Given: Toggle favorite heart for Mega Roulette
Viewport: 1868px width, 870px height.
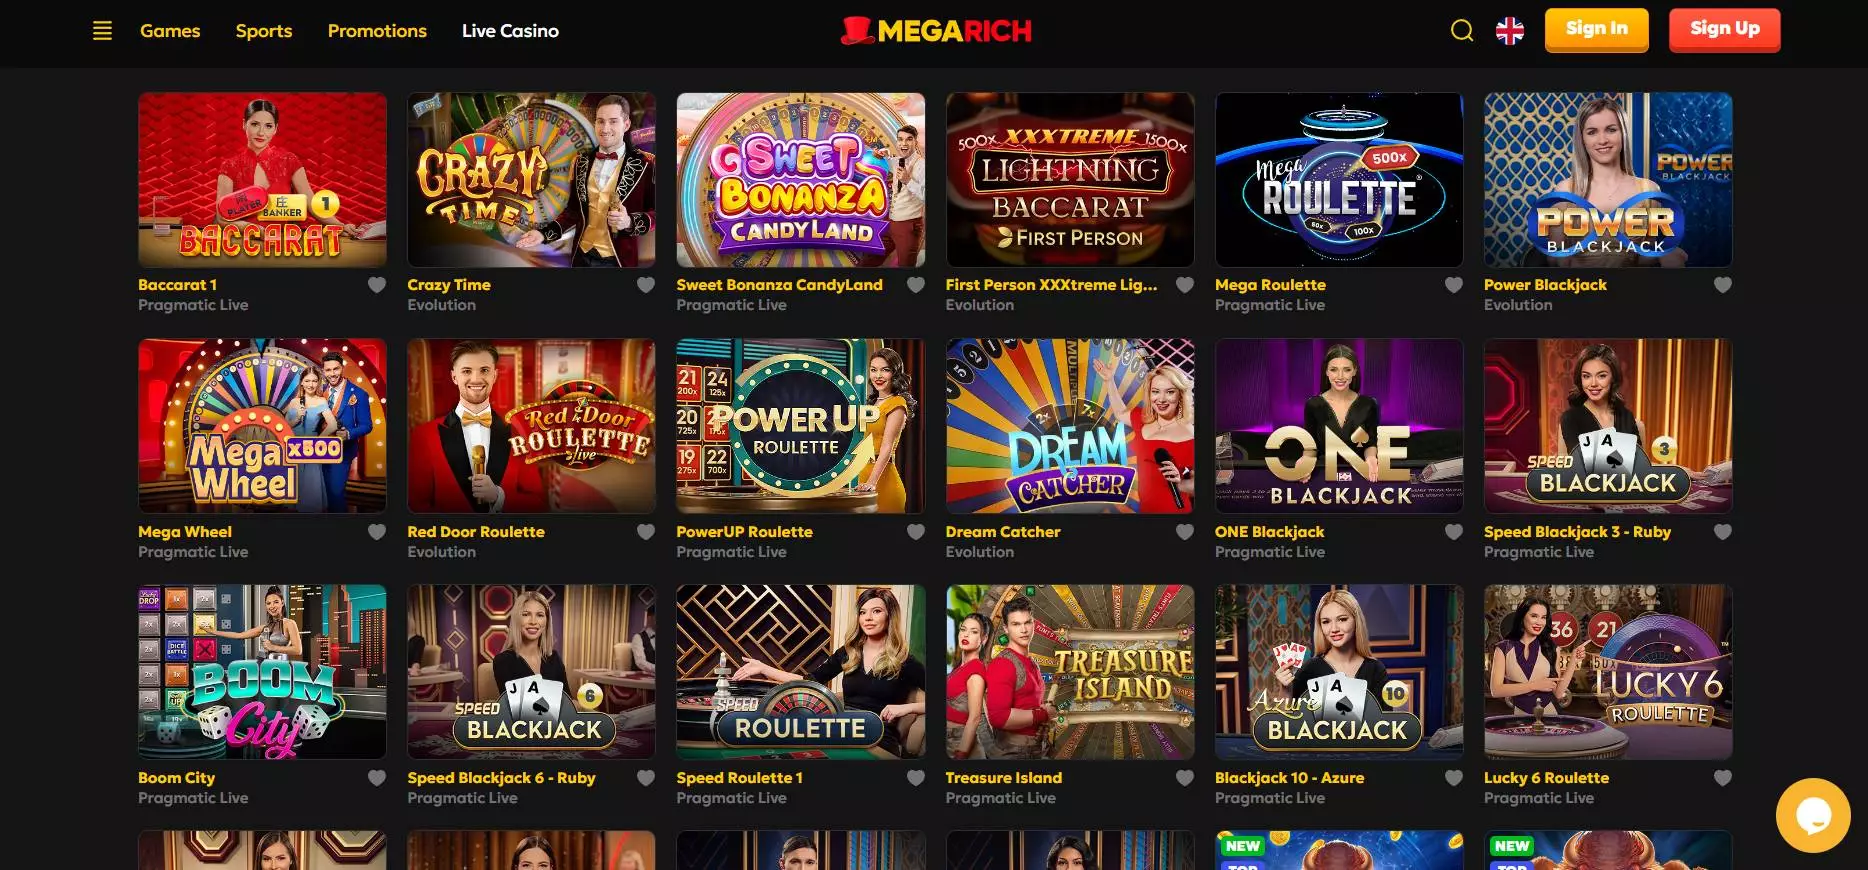Looking at the screenshot, I should coord(1454,285).
